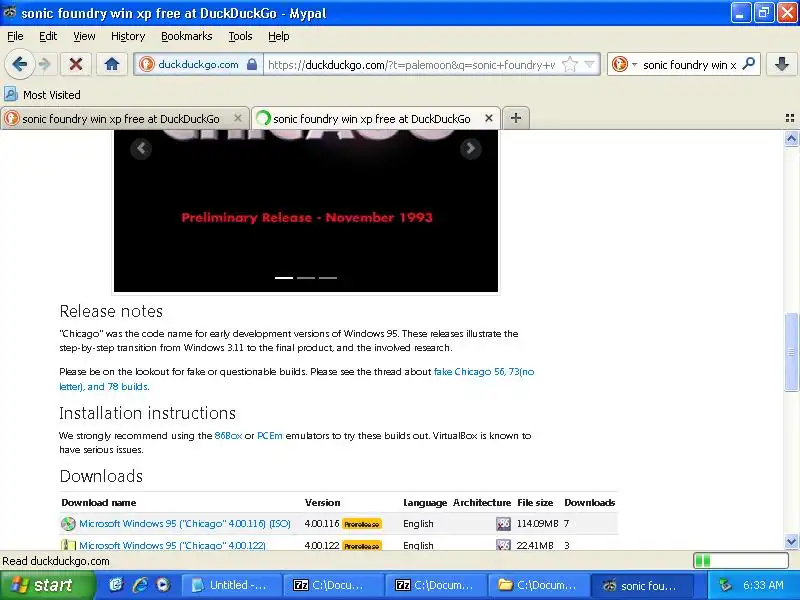This screenshot has height=600, width=800.
Task: Show previous slide in the Chicago image carousel
Action: coord(141,148)
